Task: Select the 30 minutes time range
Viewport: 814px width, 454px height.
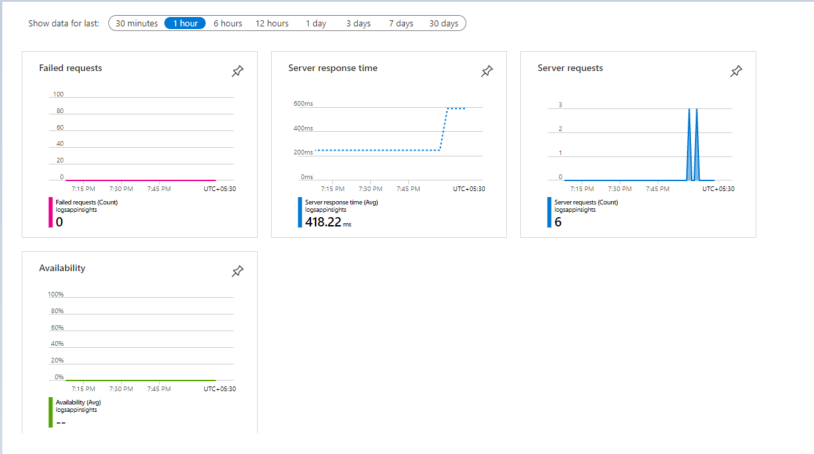Action: [x=137, y=23]
